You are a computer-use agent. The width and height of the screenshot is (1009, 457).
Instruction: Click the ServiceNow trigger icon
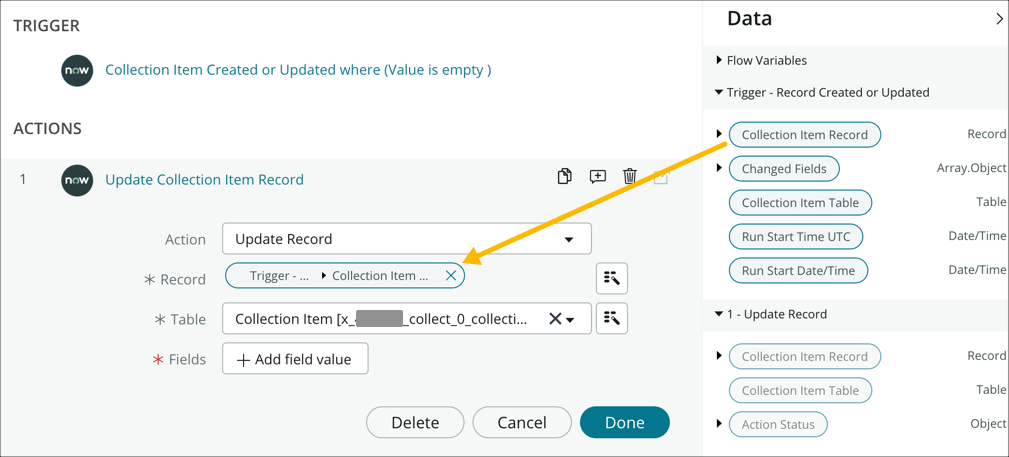[x=77, y=70]
